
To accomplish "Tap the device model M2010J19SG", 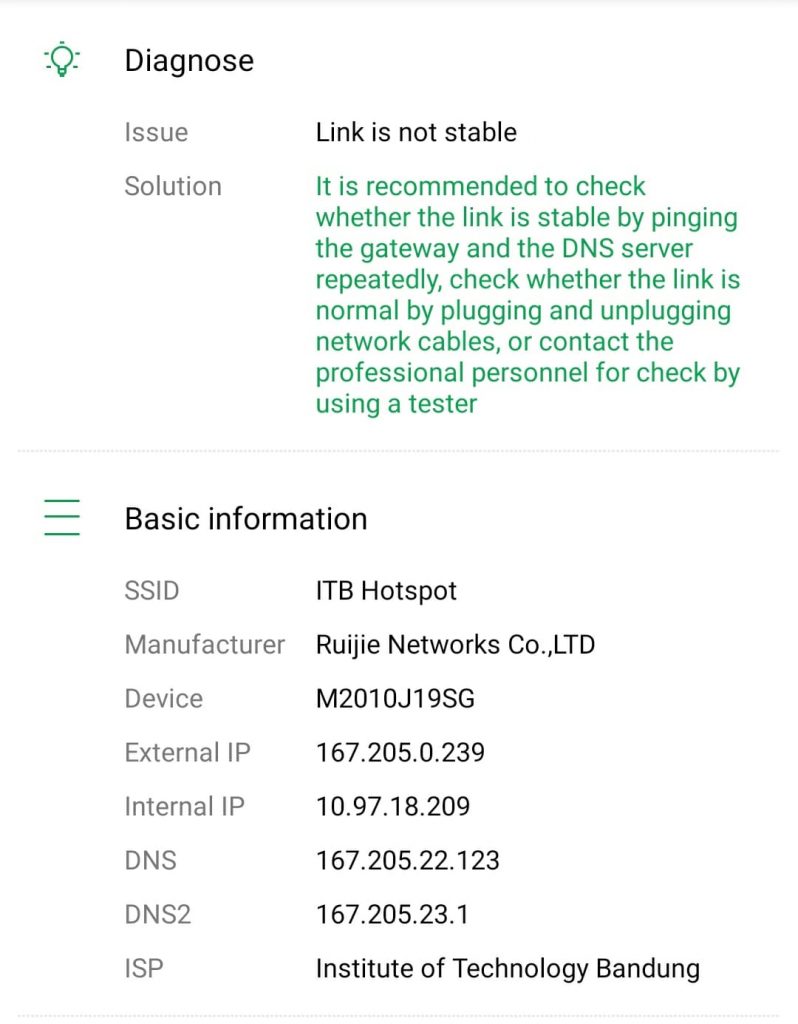I will [395, 698].
